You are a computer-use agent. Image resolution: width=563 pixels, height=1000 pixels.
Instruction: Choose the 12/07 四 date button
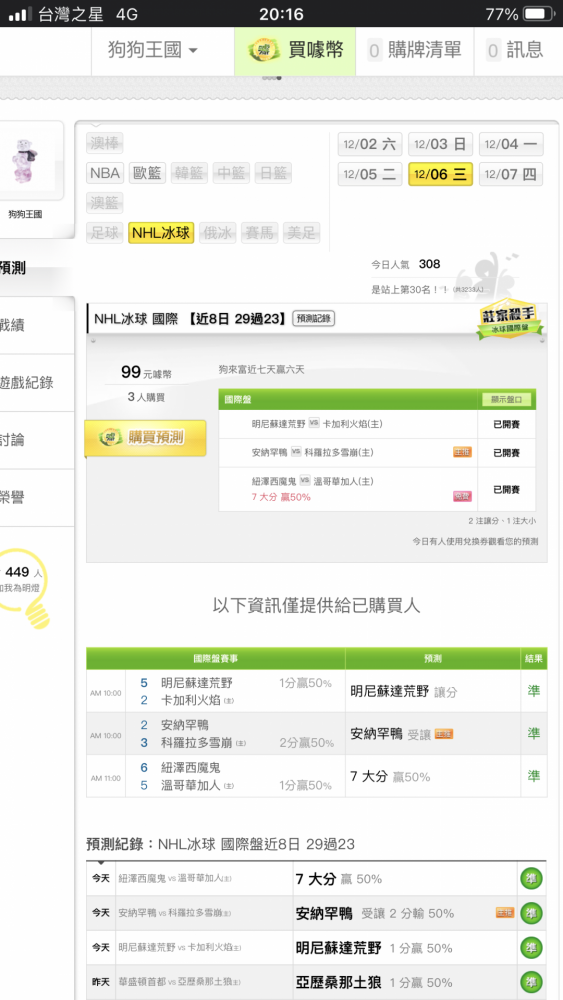511,174
